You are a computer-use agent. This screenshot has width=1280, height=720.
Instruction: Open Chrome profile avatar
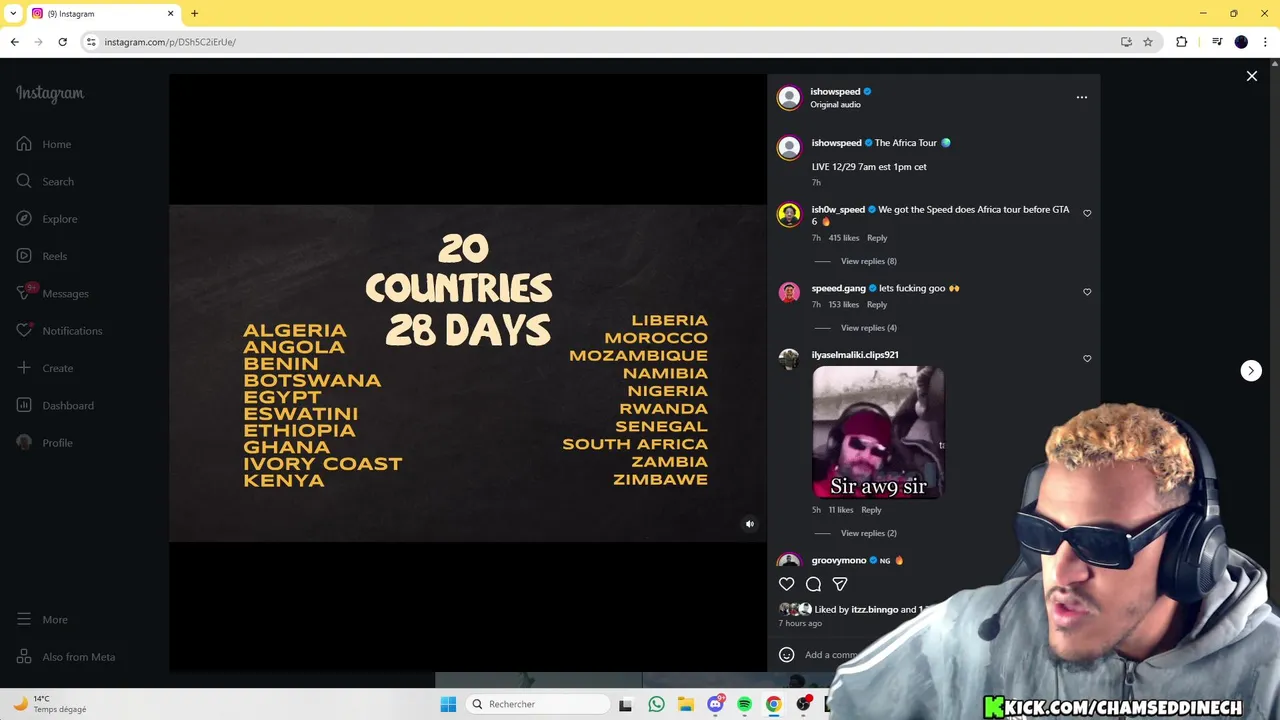(x=1241, y=42)
